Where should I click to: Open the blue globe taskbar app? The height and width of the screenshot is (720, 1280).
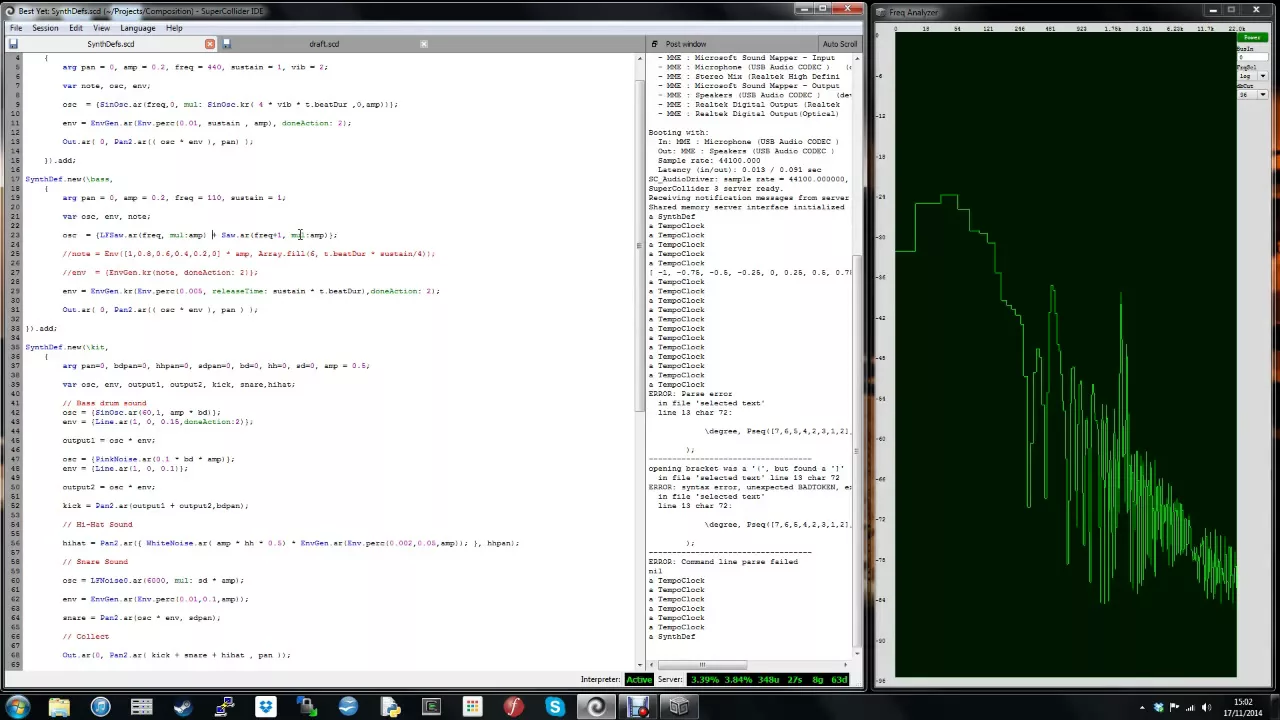(x=348, y=707)
